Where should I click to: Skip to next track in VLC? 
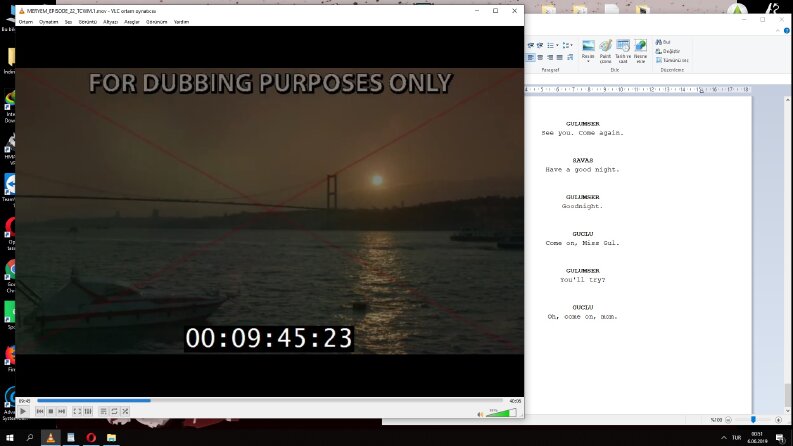[61, 412]
